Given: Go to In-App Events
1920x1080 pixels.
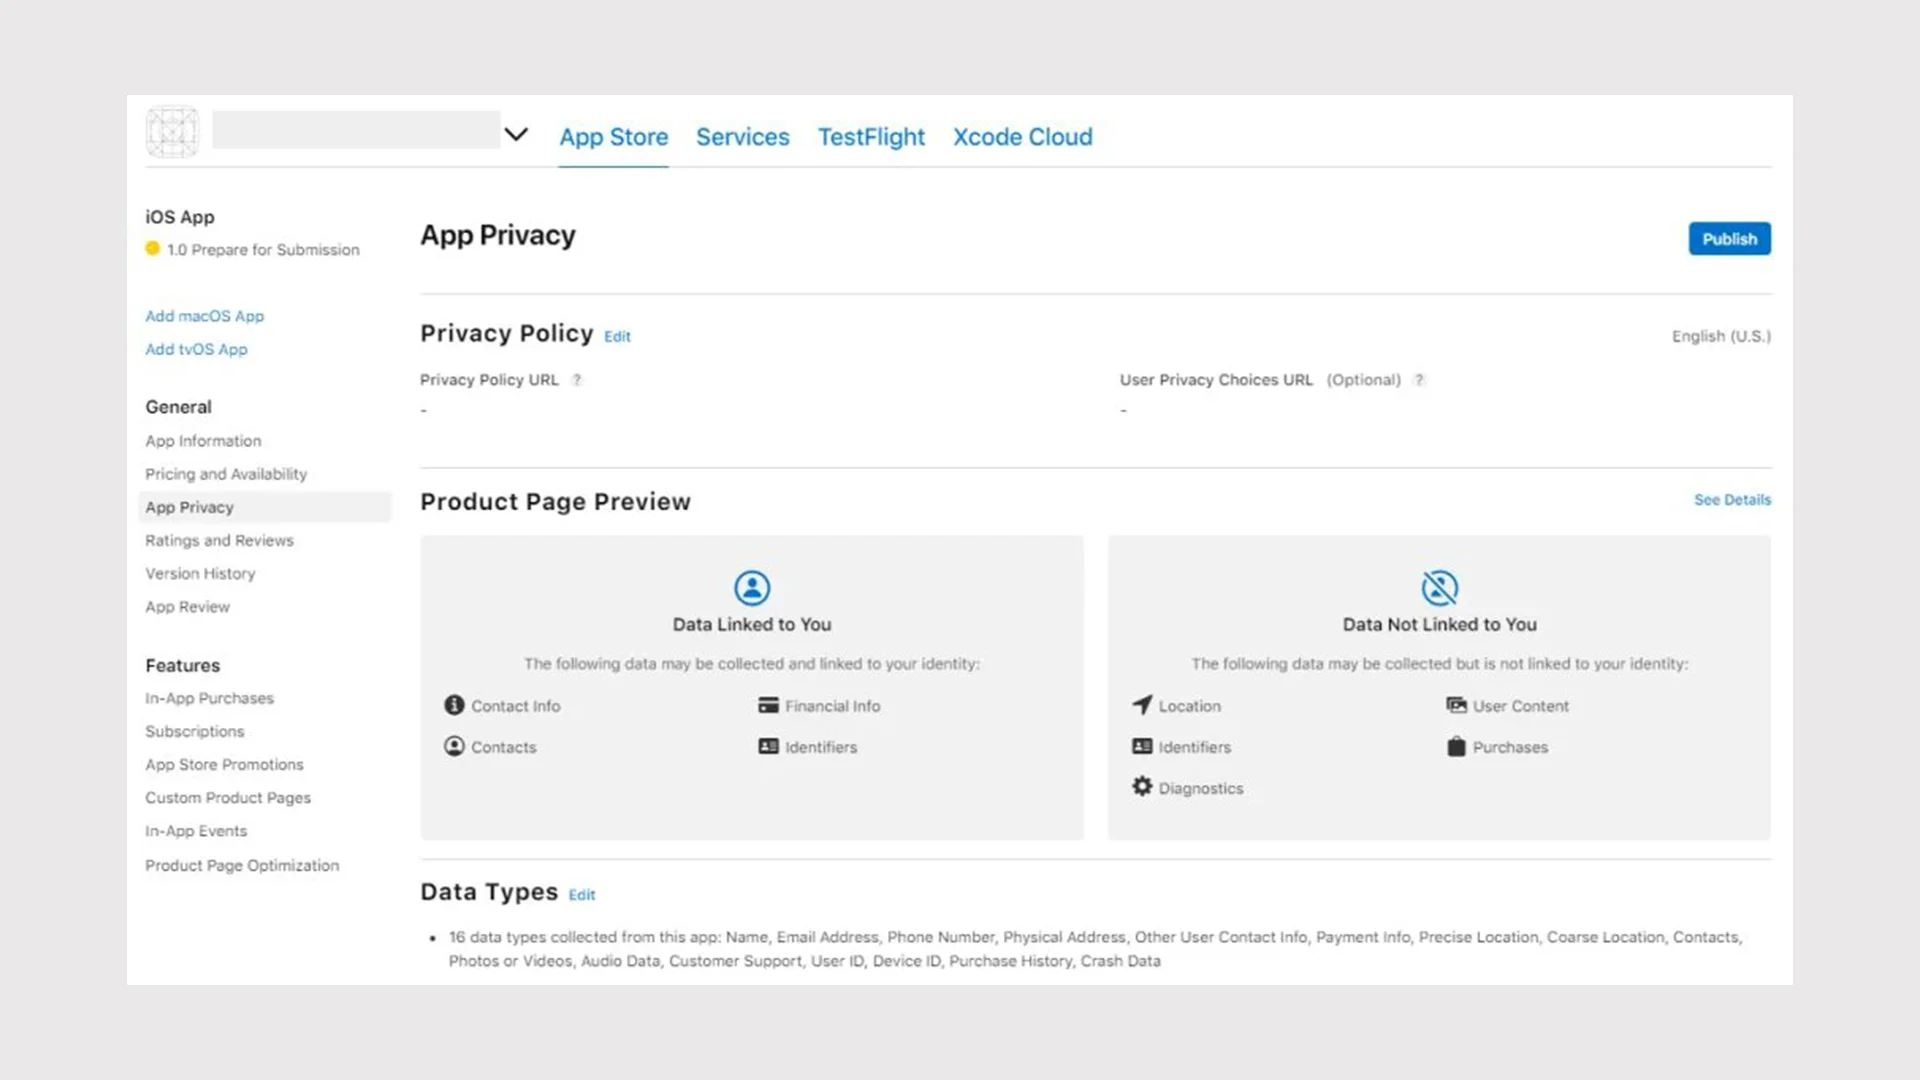Looking at the screenshot, I should click(196, 831).
